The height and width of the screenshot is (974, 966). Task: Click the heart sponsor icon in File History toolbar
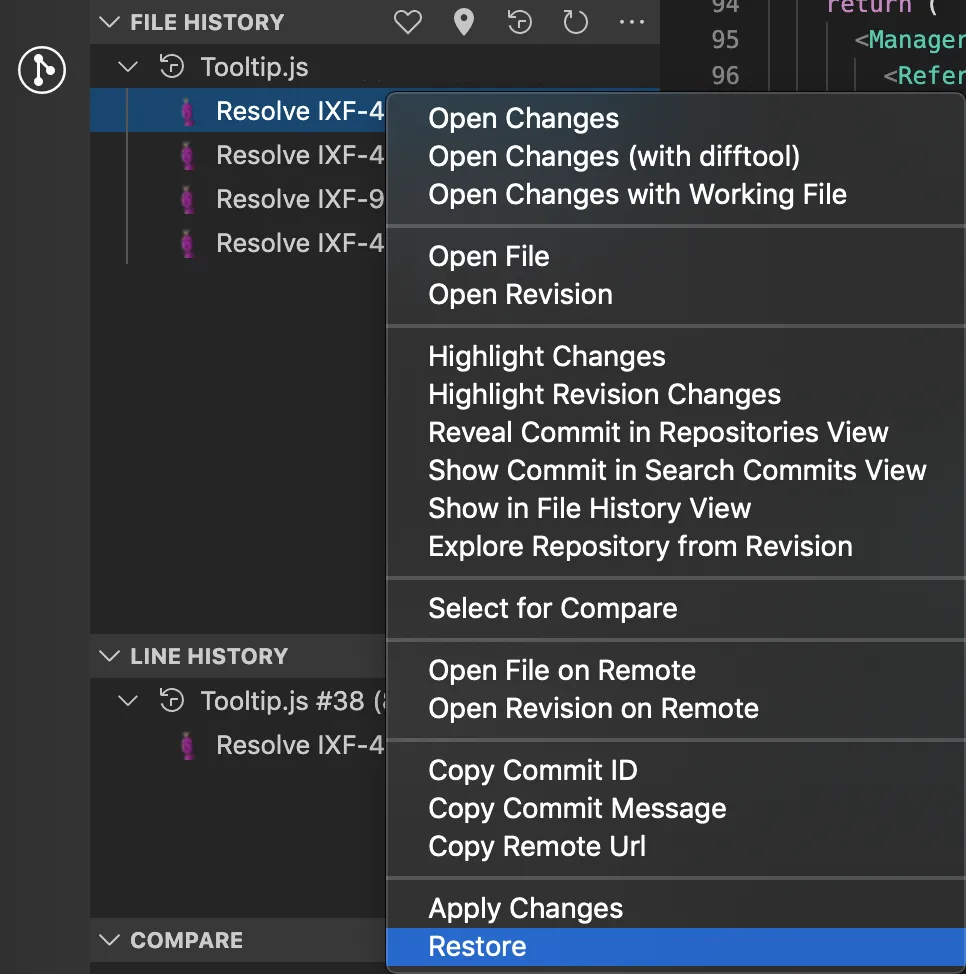[x=407, y=22]
